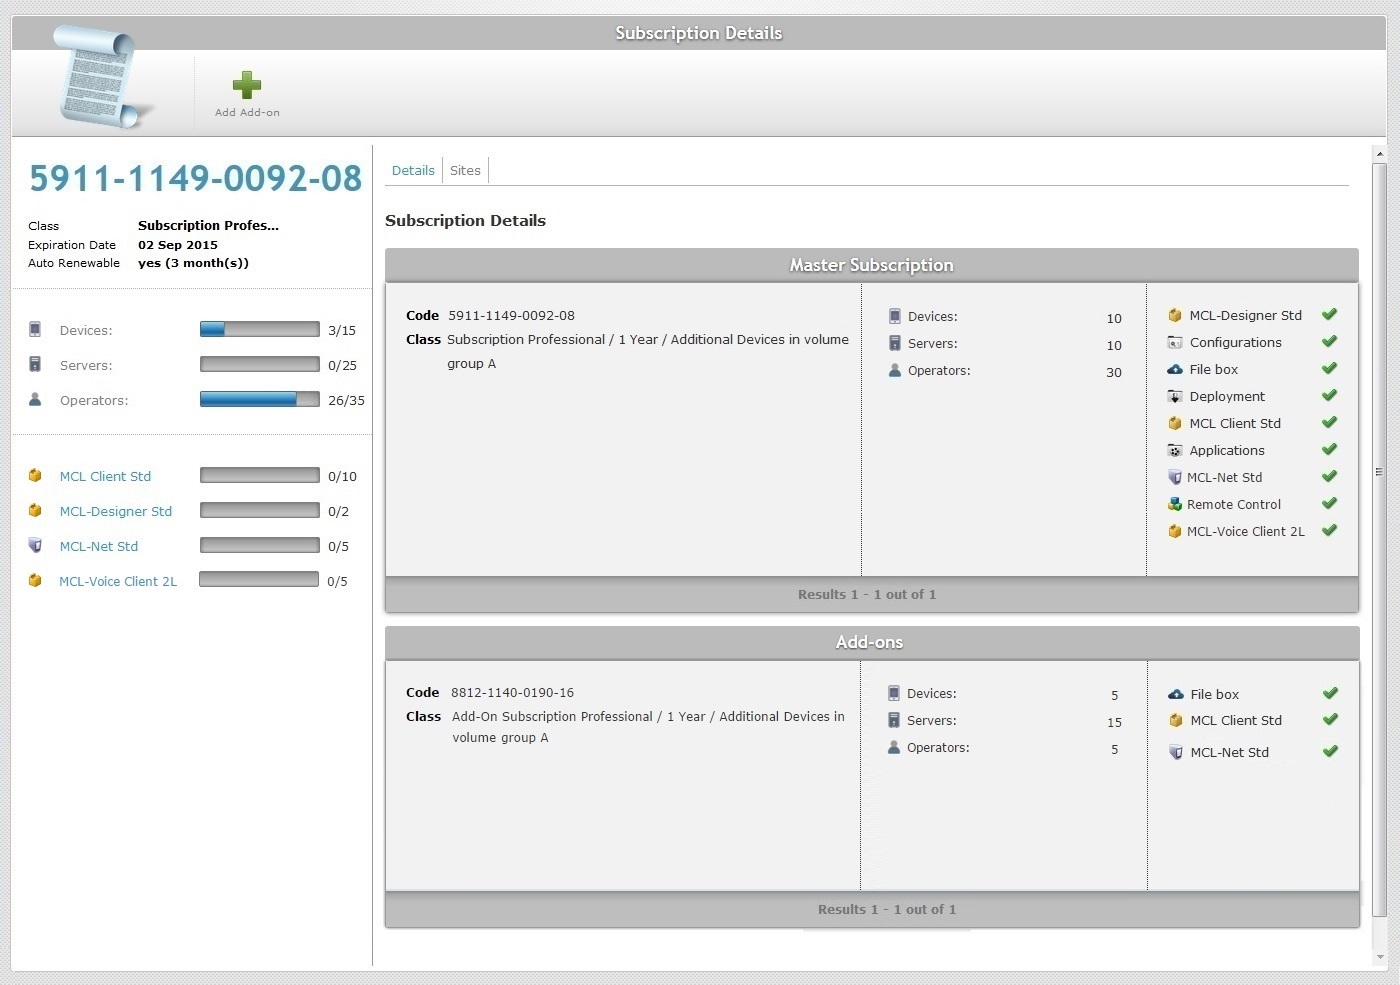
Task: Click the Devices icon in left summary
Action: tap(35, 329)
